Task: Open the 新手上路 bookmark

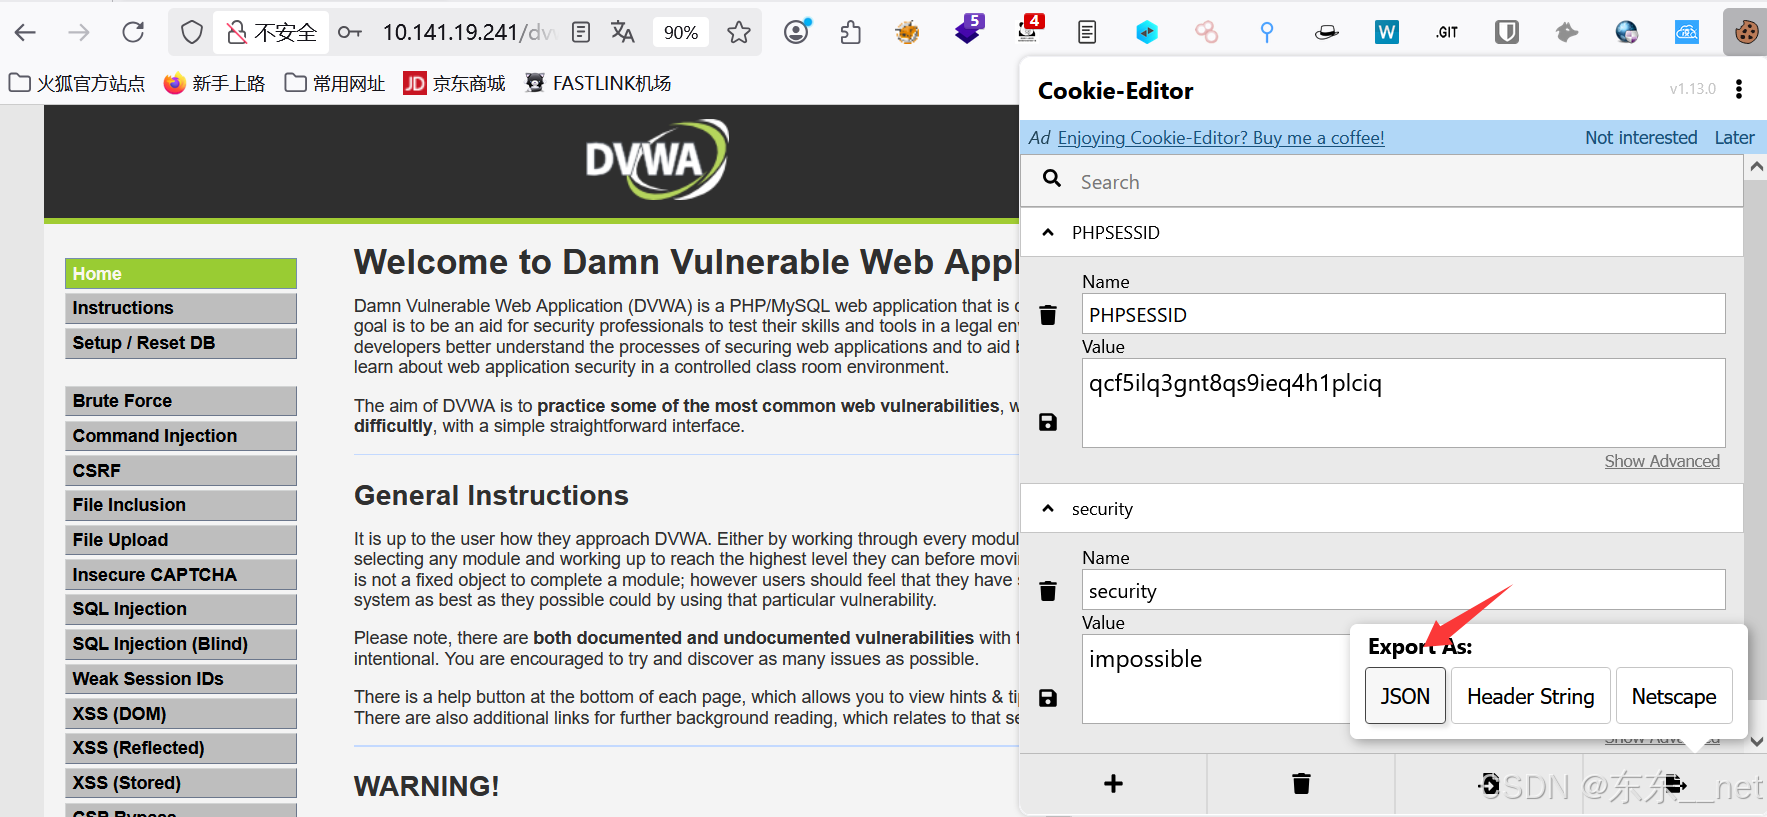Action: (x=215, y=83)
